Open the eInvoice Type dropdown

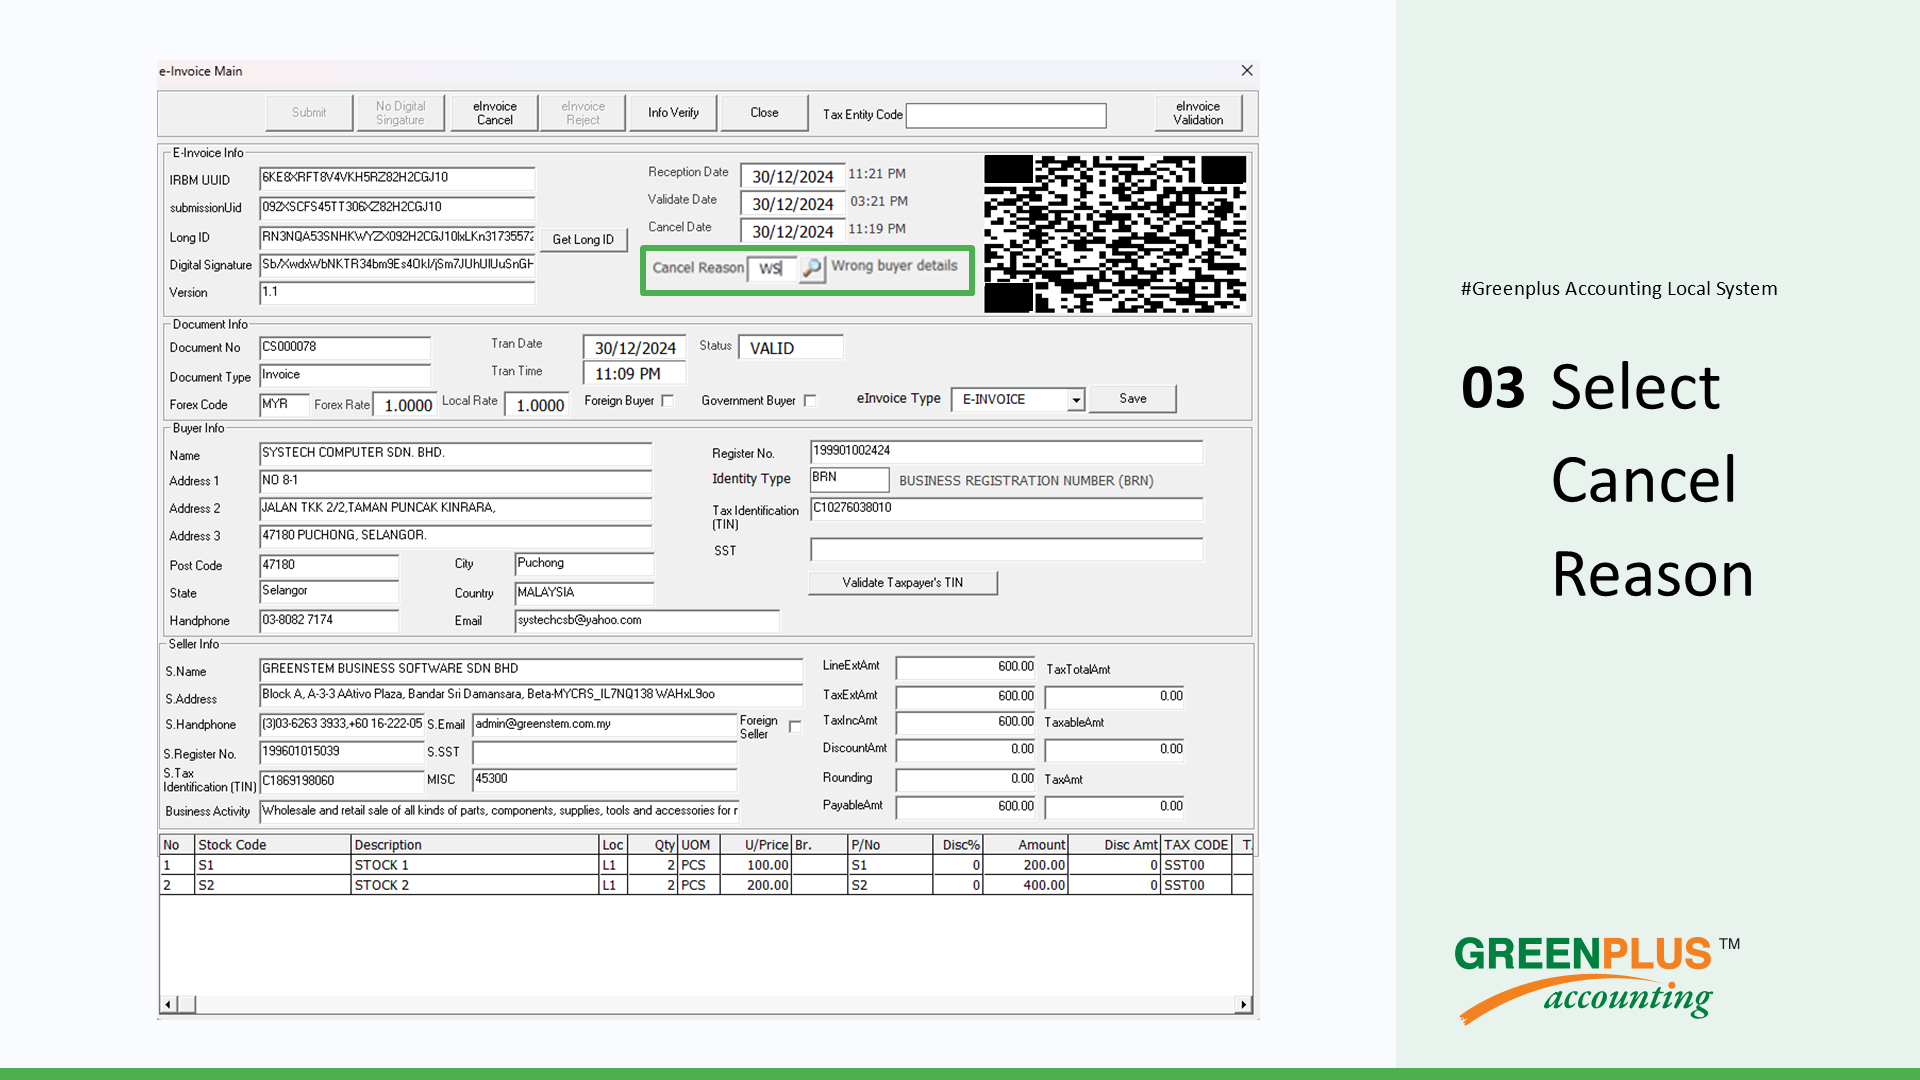pyautogui.click(x=1076, y=399)
